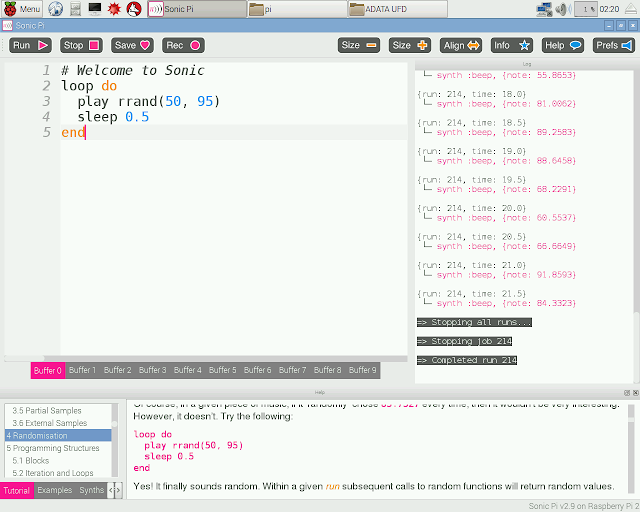Open the file manager taskbar icon
This screenshot has width=640, height=512.
(75, 9)
